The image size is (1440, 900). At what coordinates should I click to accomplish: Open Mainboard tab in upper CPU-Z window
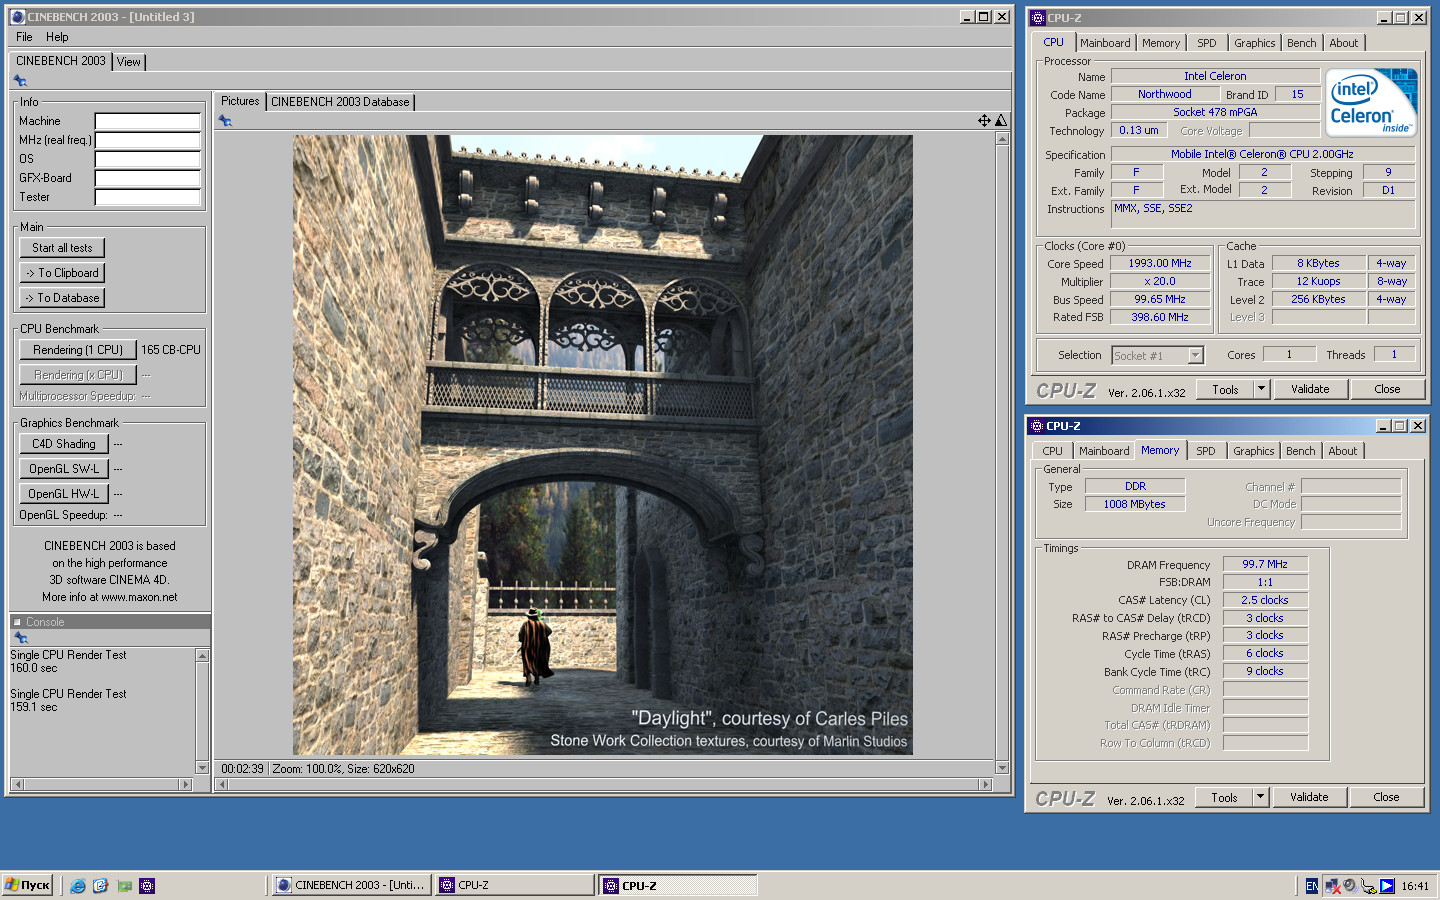tap(1105, 43)
